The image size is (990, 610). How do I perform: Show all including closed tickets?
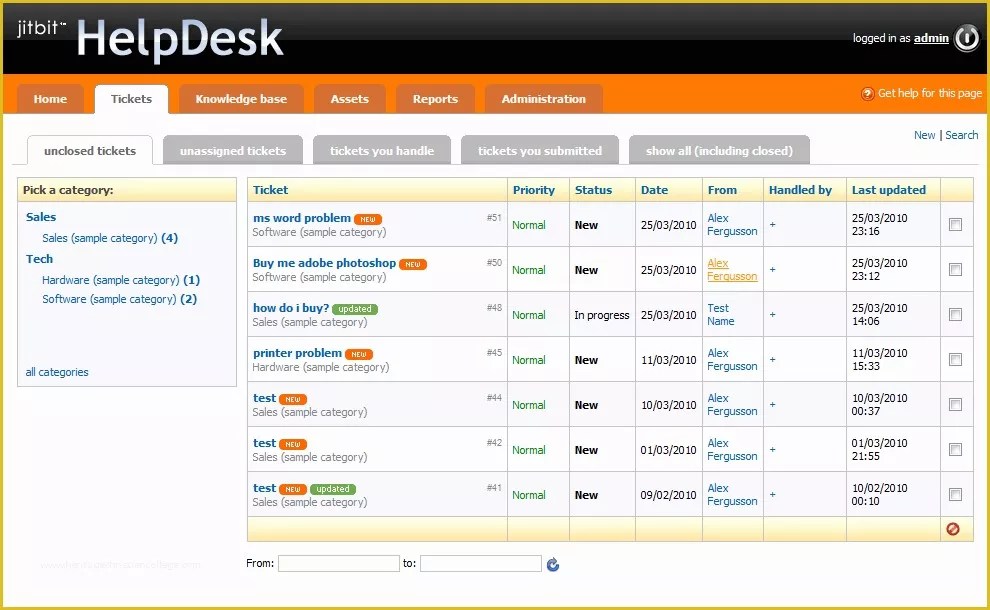pyautogui.click(x=719, y=151)
